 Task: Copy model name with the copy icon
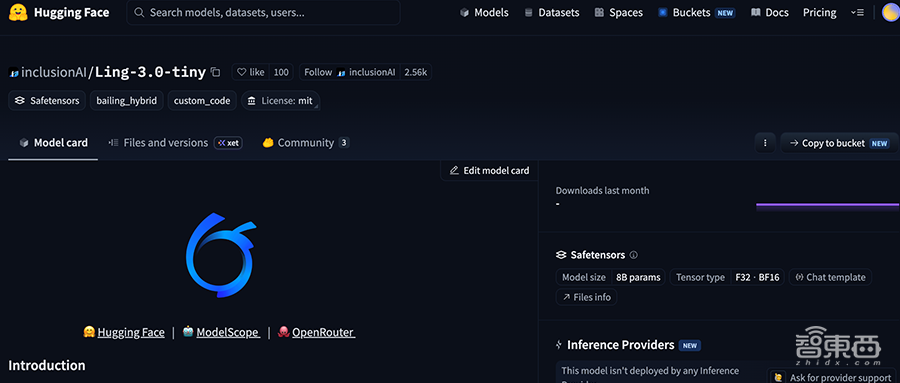(x=215, y=72)
